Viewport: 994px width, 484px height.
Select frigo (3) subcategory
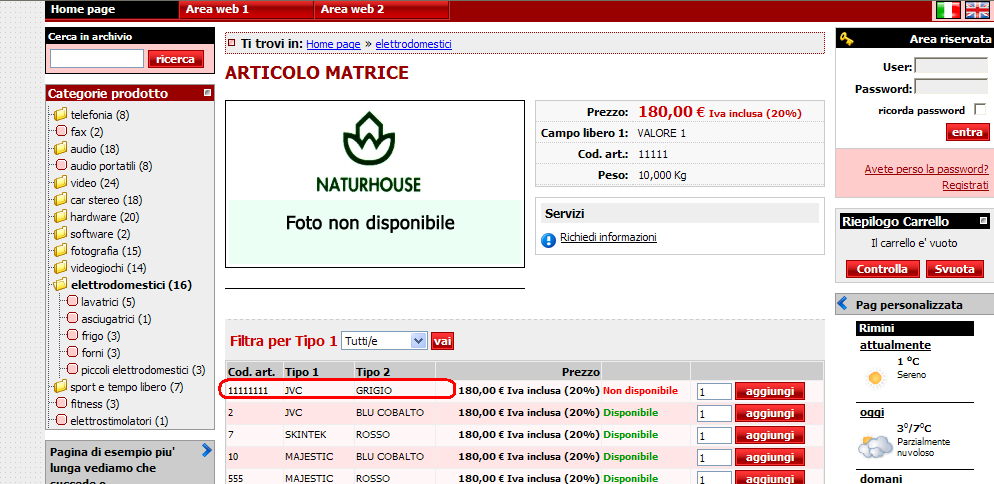click(101, 336)
